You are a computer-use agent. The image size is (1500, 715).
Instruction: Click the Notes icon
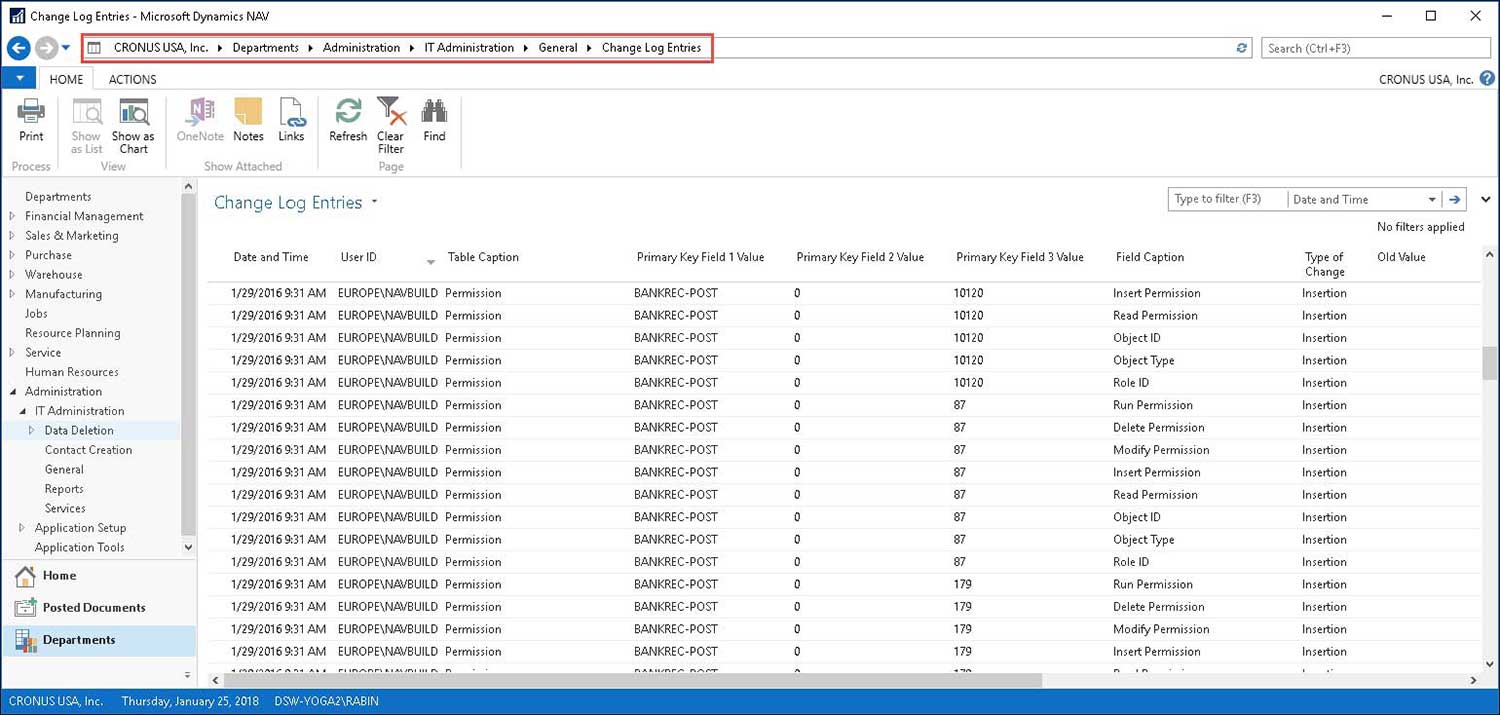coord(248,121)
